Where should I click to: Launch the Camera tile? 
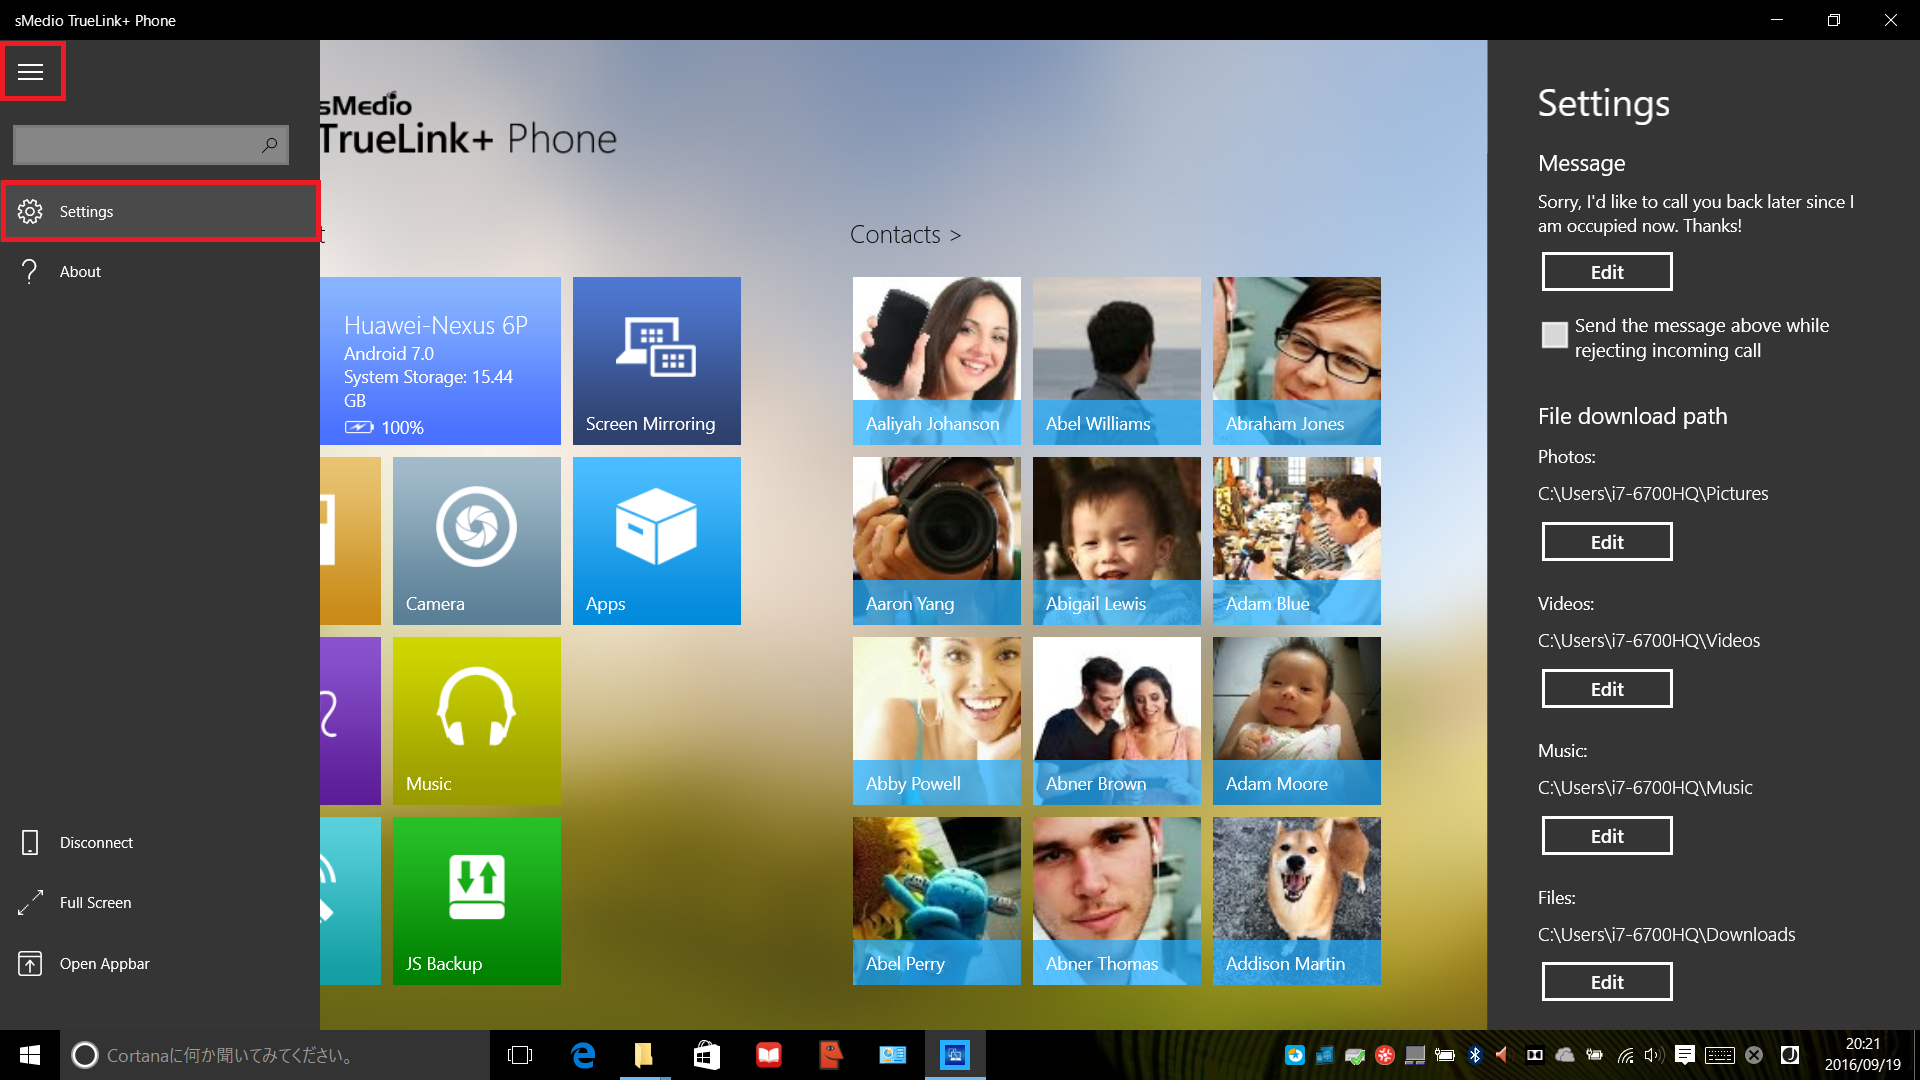[x=477, y=541]
